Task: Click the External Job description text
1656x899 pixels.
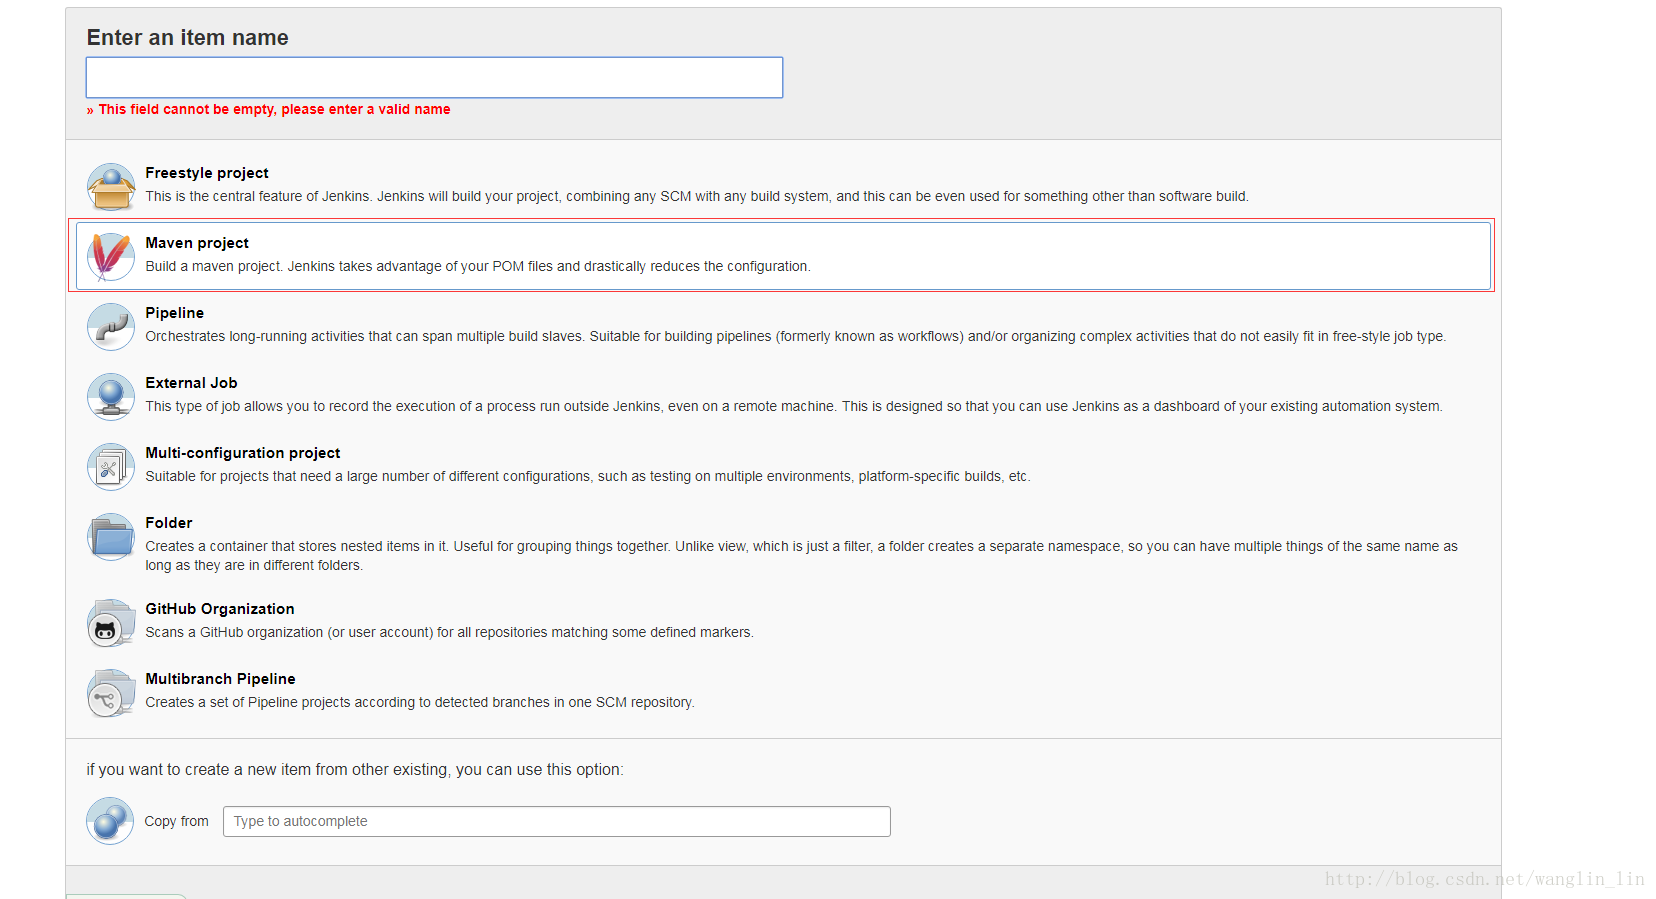Action: (x=794, y=406)
